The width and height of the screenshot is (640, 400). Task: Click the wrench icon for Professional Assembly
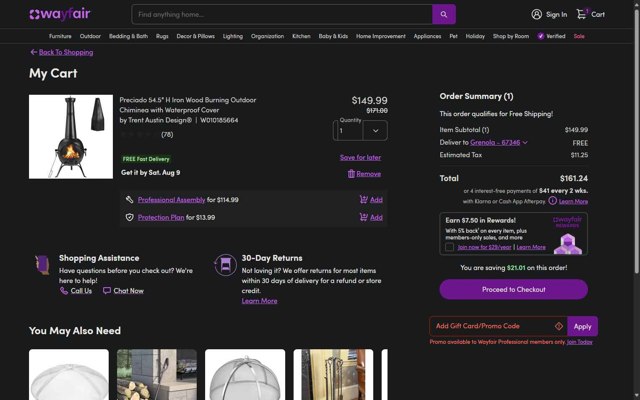tap(129, 200)
